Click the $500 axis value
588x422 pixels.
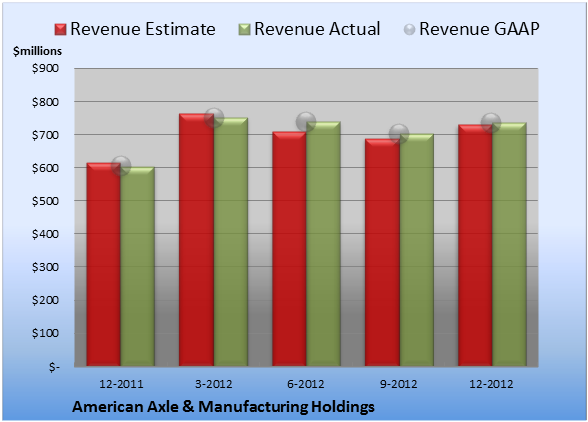pos(45,201)
